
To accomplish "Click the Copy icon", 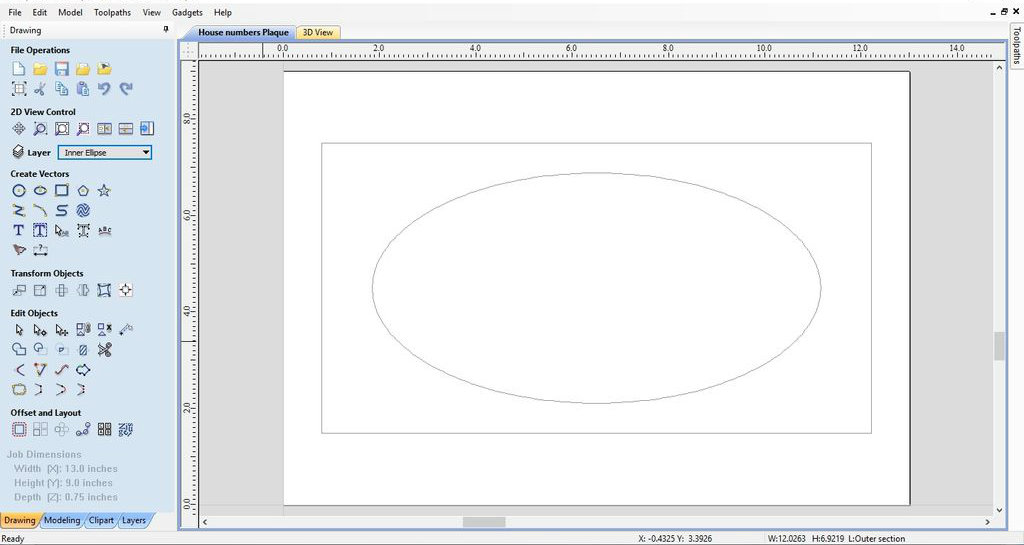I will [x=61, y=89].
